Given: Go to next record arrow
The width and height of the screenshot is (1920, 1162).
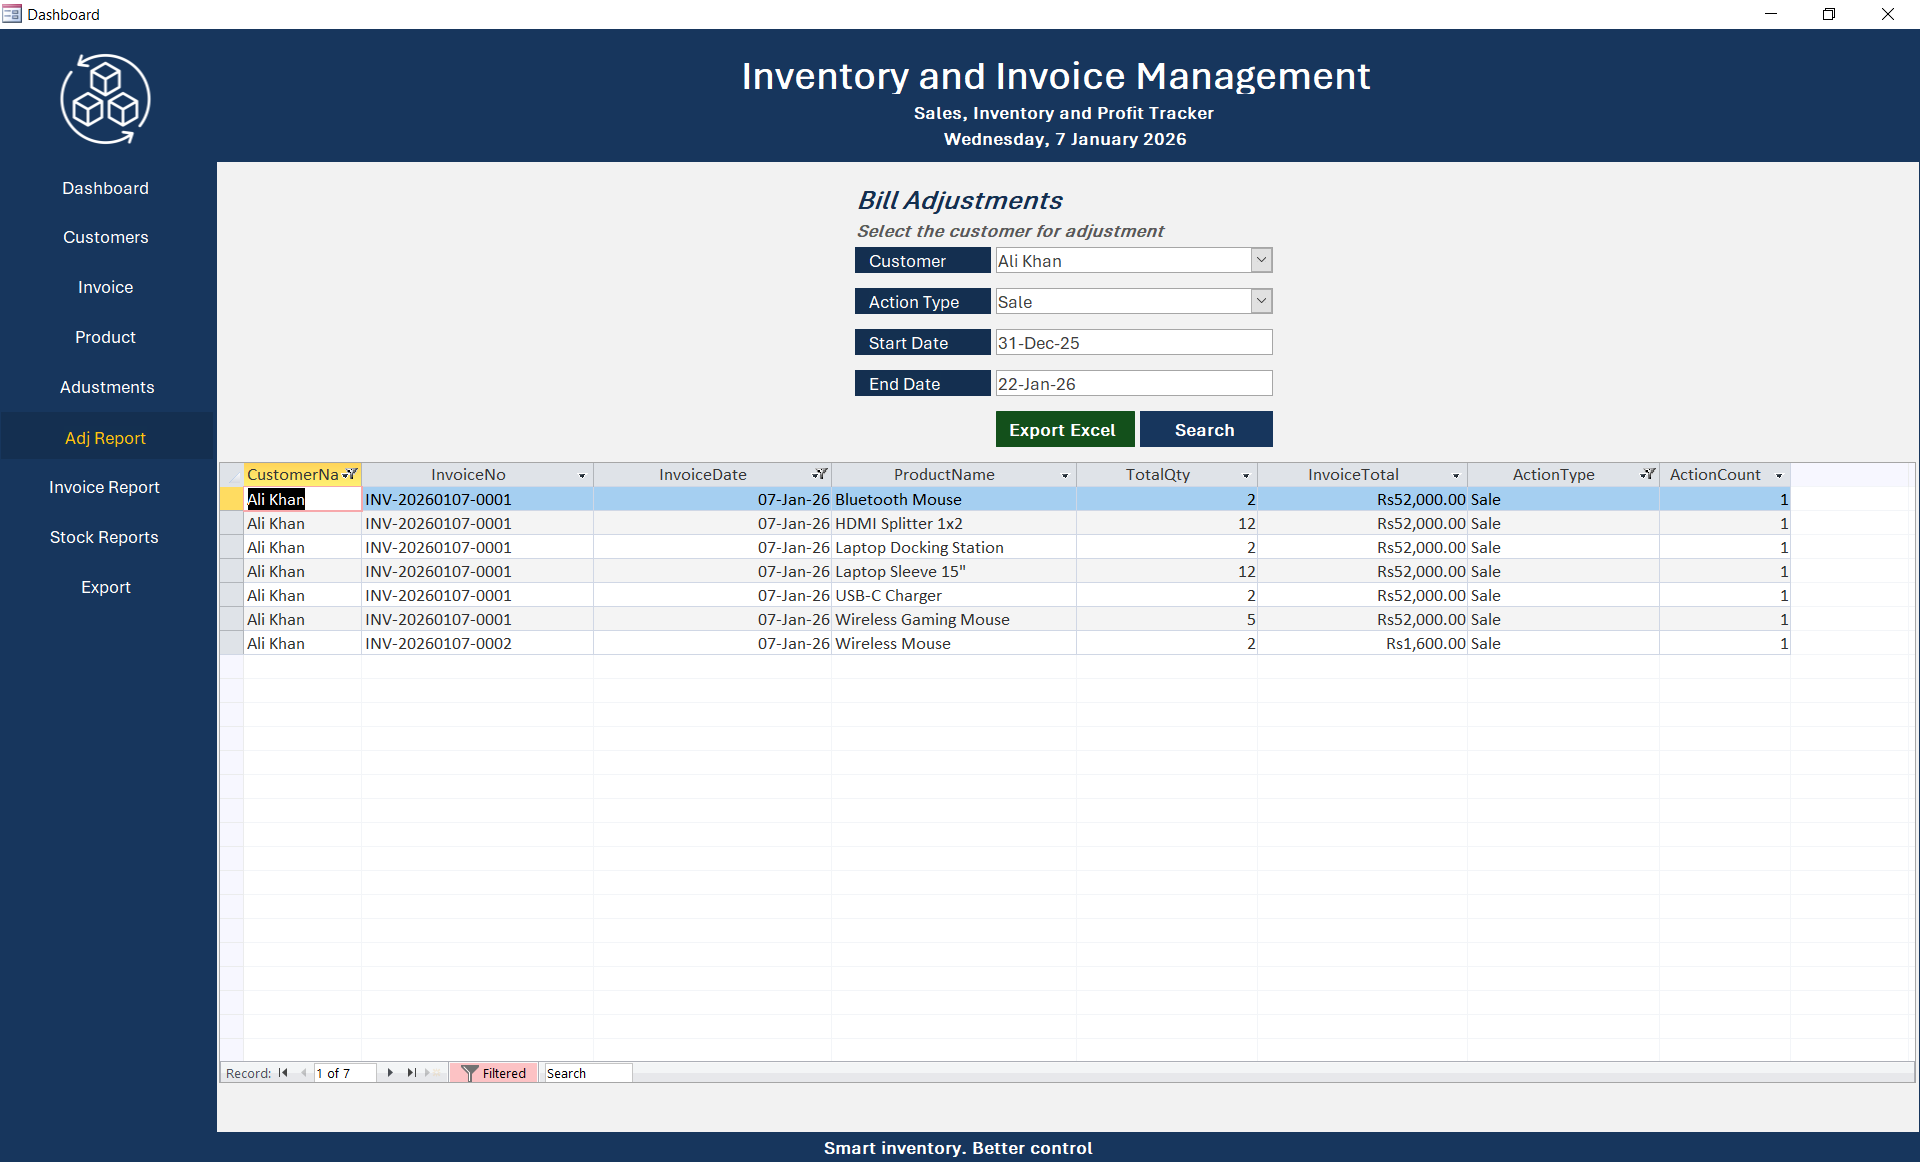Looking at the screenshot, I should point(390,1073).
